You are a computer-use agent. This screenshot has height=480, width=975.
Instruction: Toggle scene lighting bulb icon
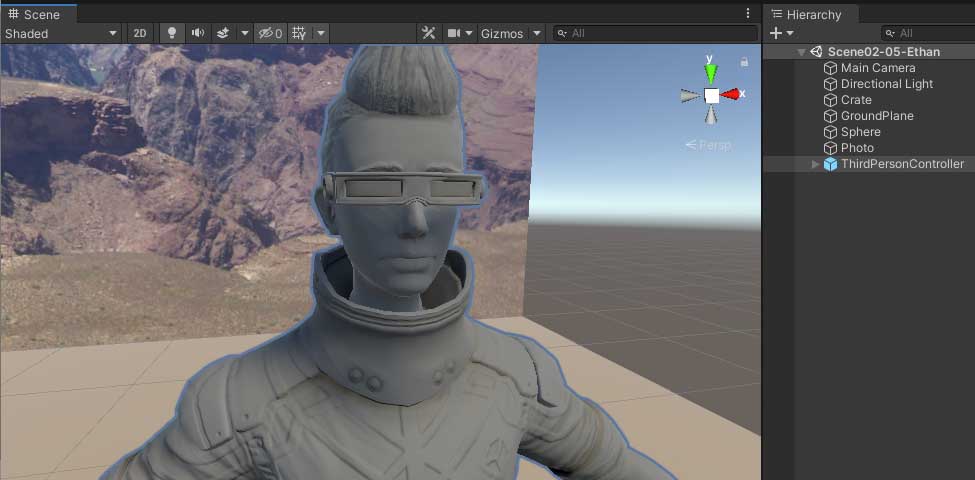pos(172,34)
